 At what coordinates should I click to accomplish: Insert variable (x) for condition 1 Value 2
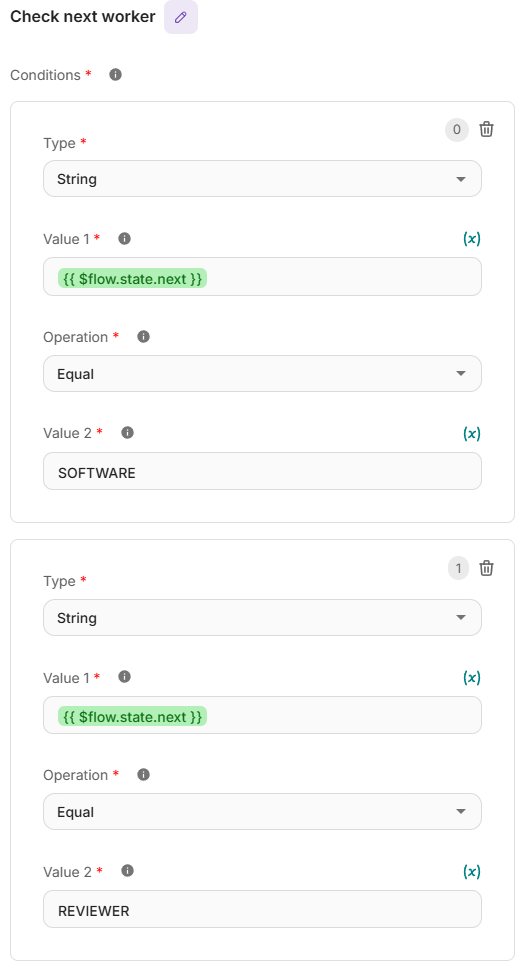coord(472,871)
